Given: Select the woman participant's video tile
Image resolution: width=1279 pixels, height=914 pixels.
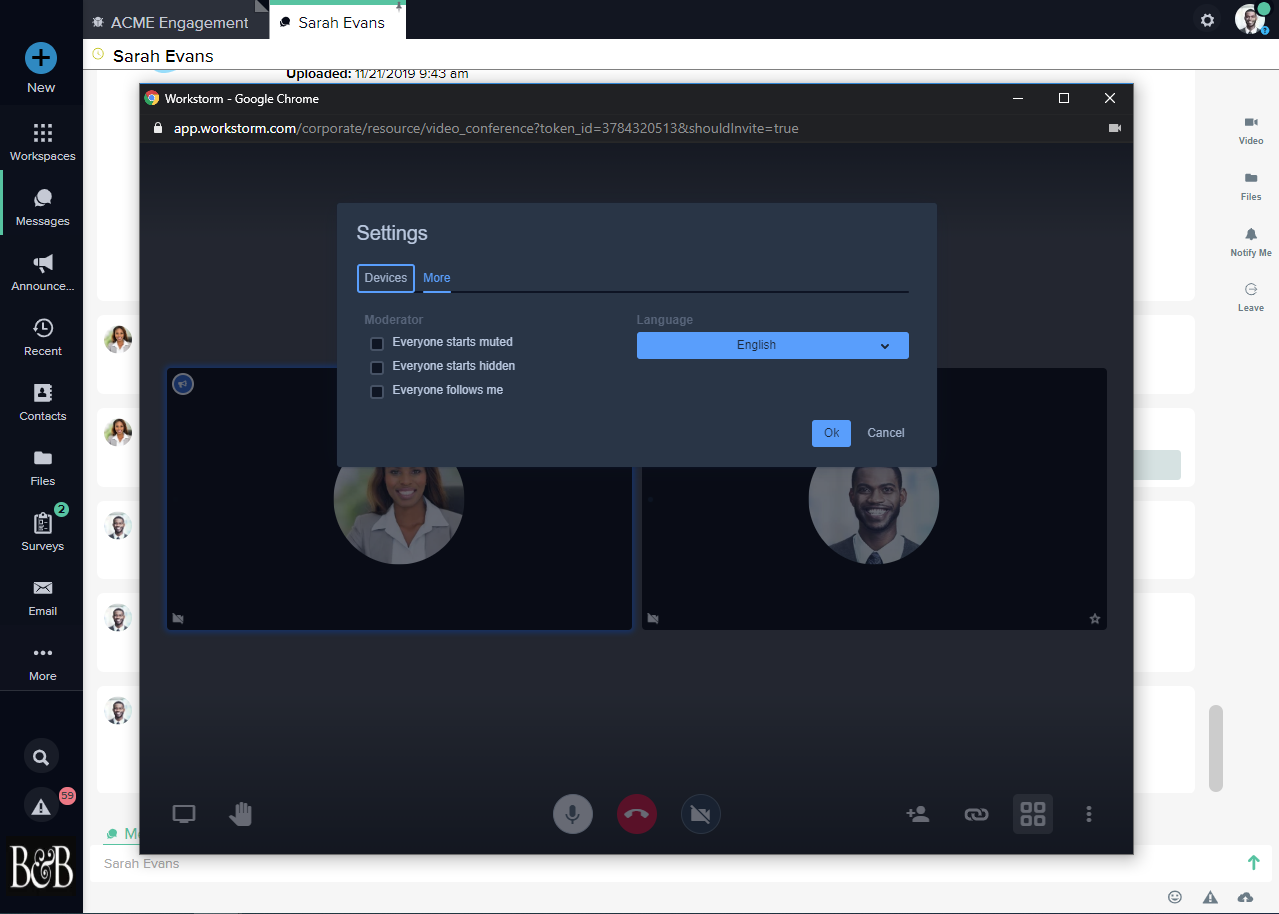Looking at the screenshot, I should coord(399,499).
